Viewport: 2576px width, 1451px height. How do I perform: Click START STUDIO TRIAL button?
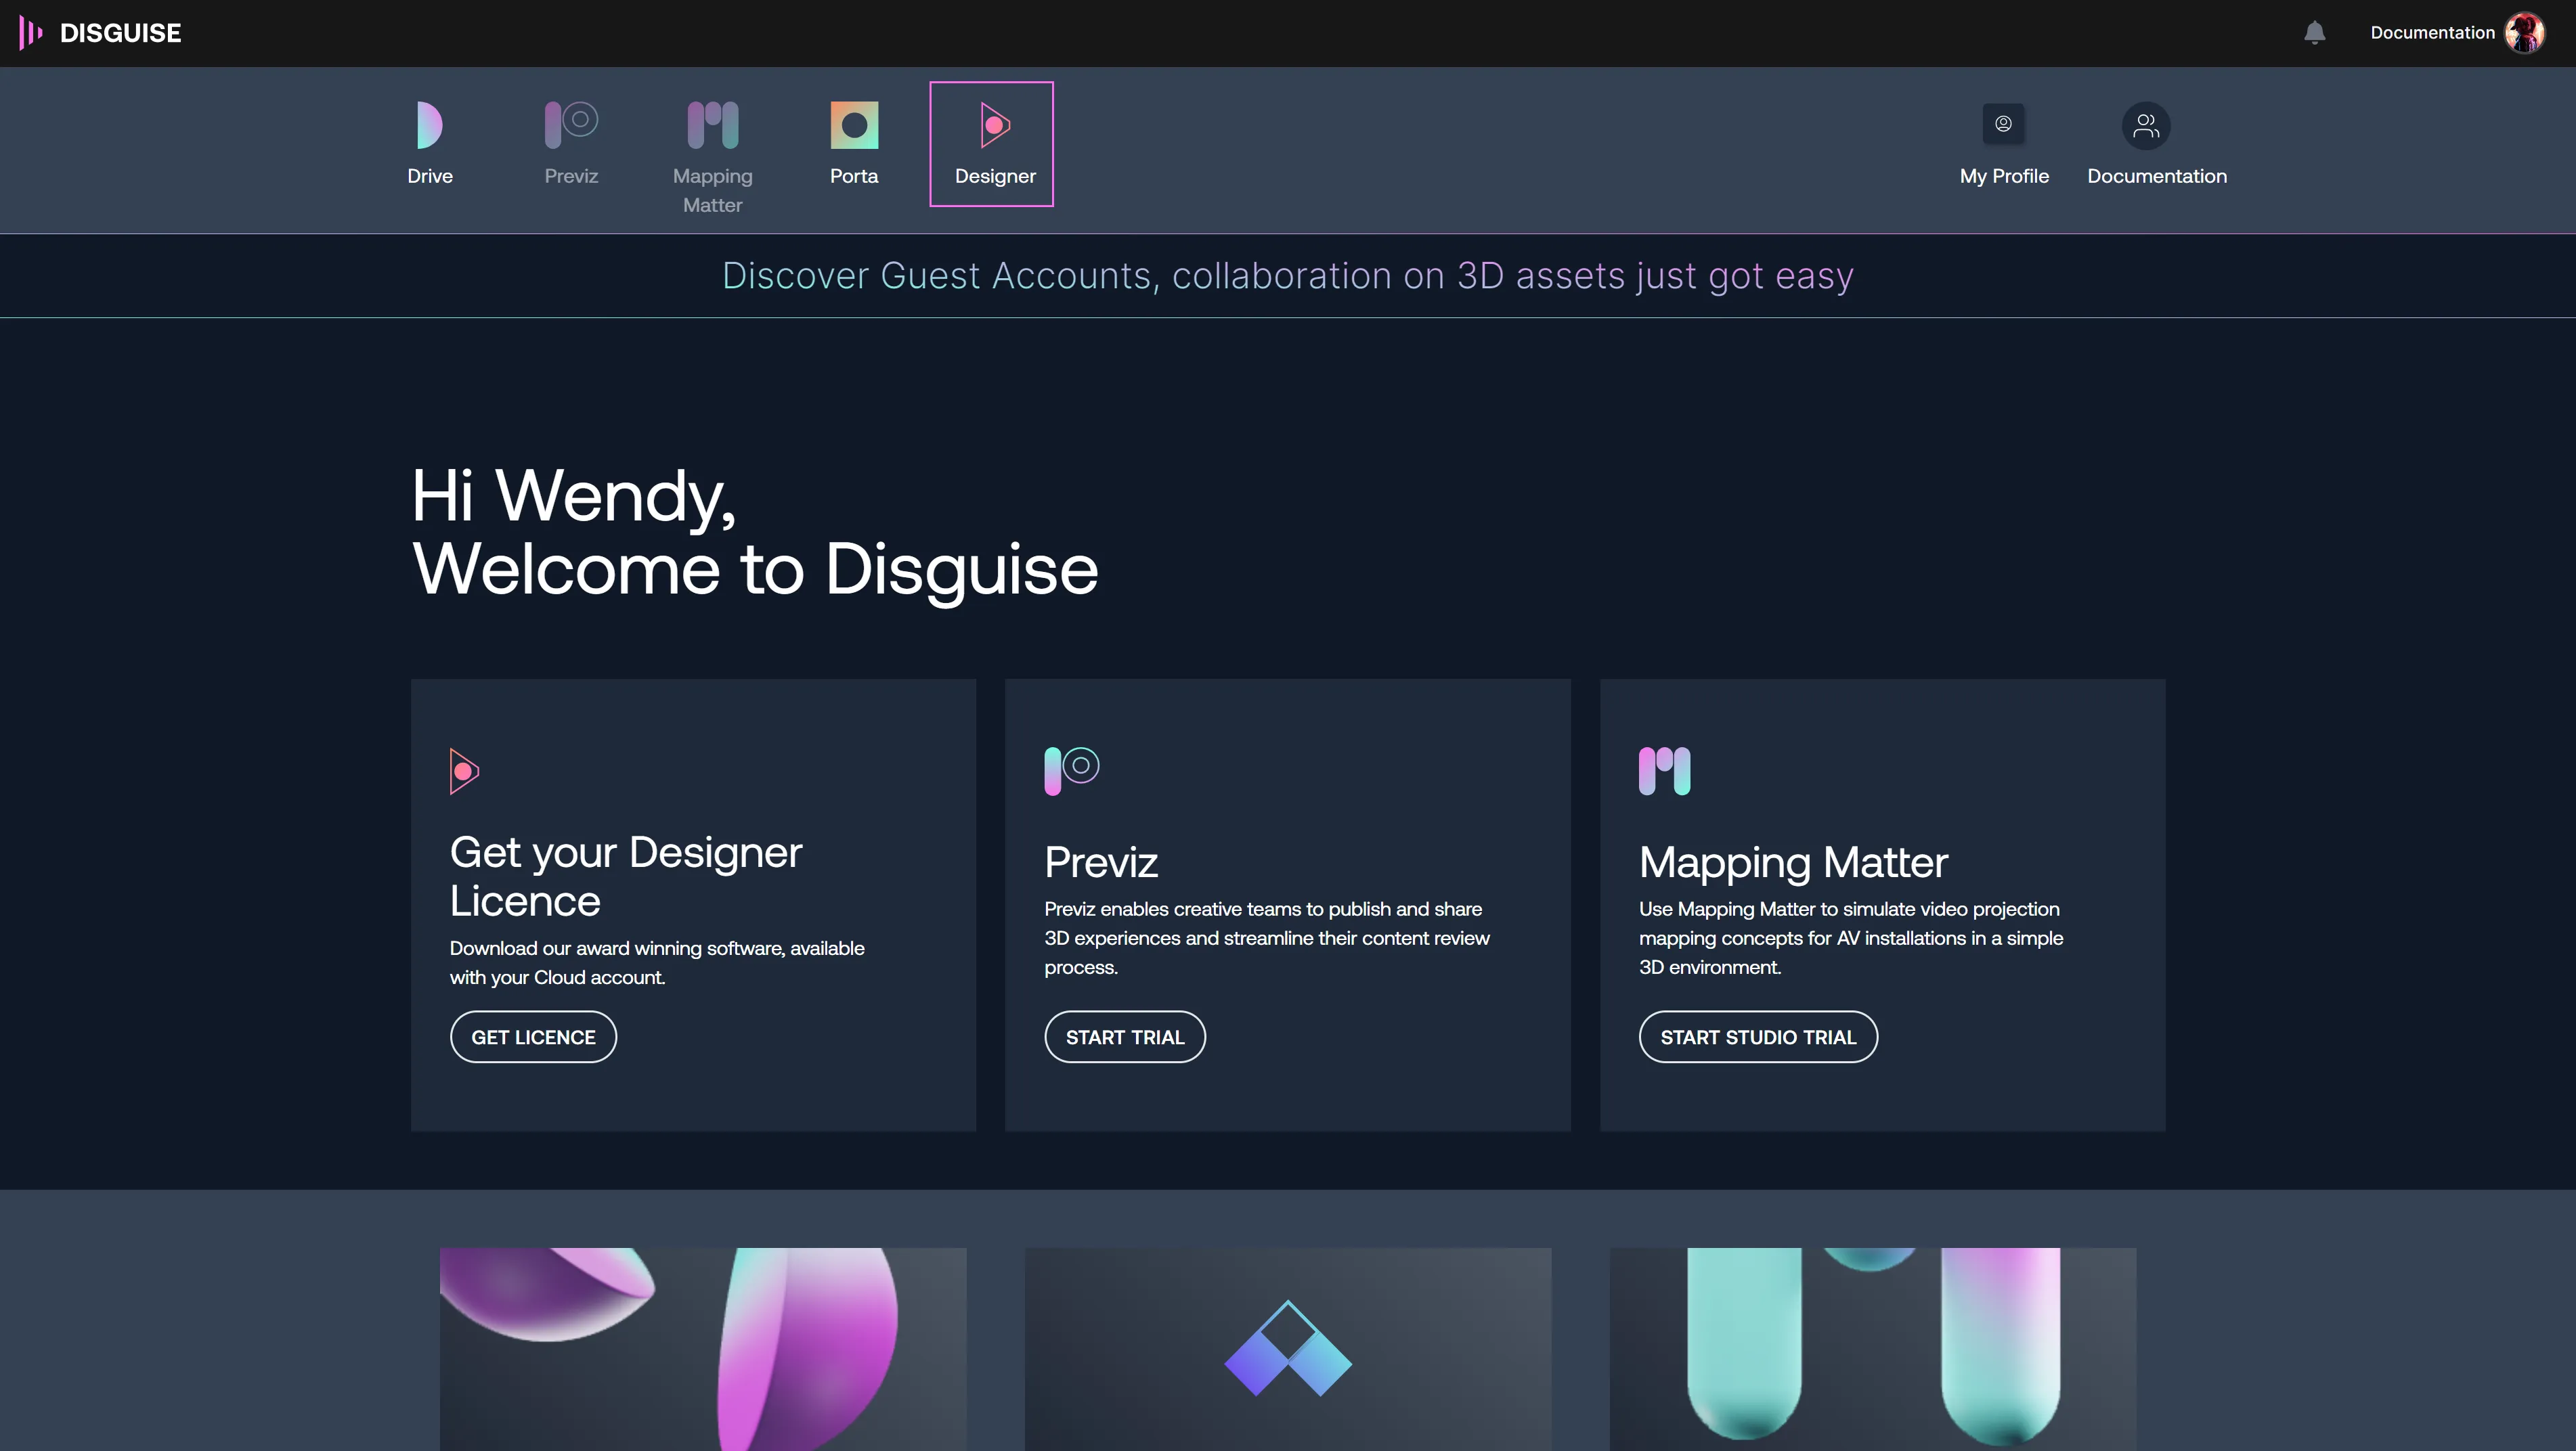pos(1757,1036)
